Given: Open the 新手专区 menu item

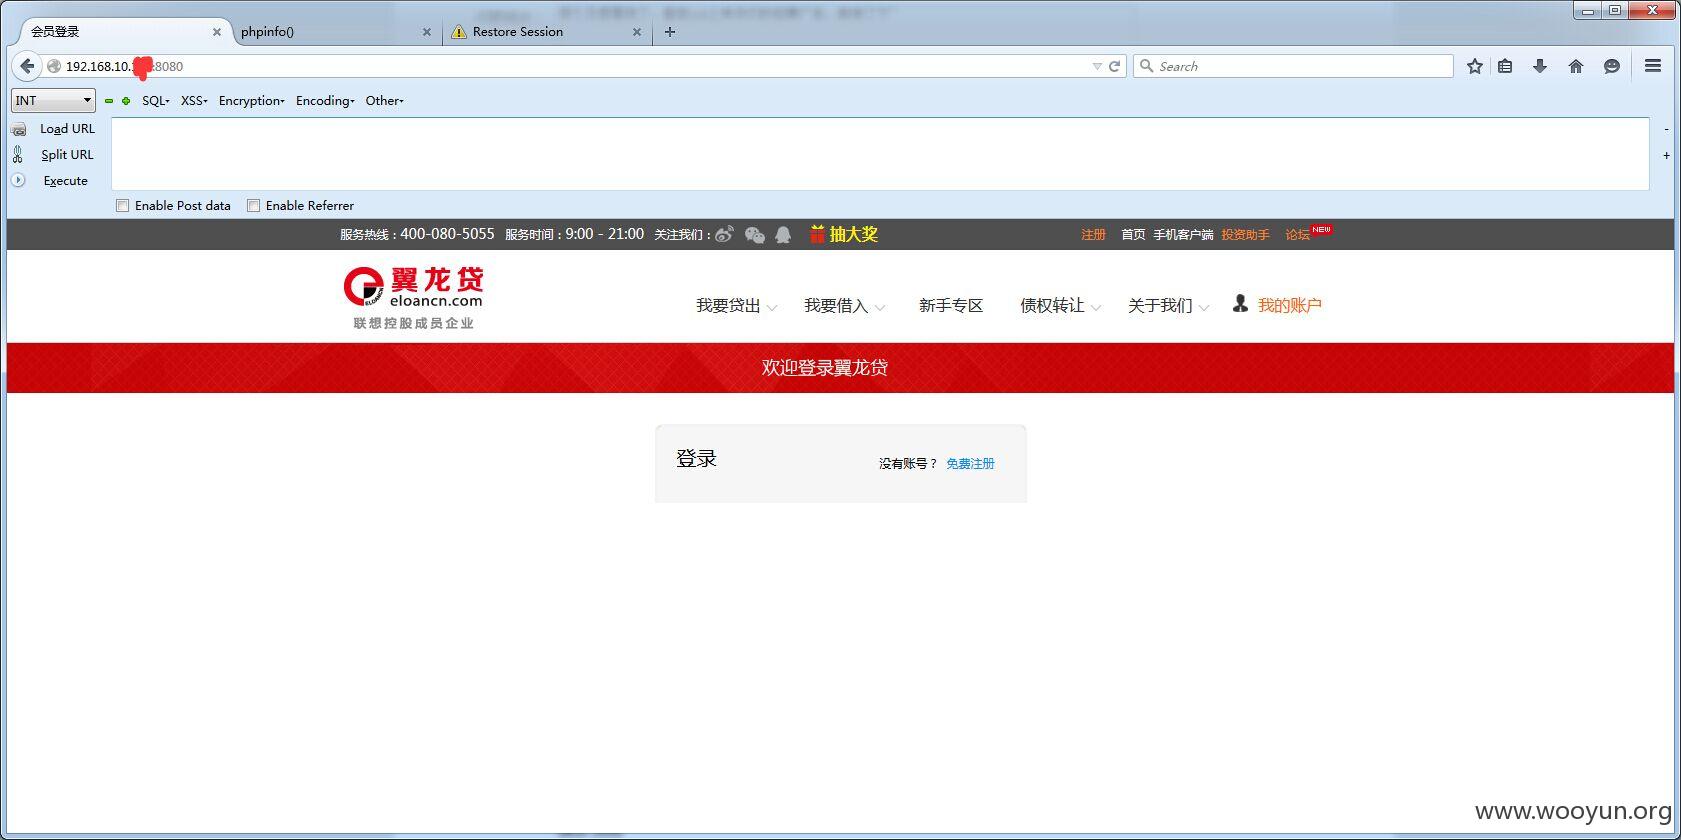Looking at the screenshot, I should pyautogui.click(x=951, y=306).
